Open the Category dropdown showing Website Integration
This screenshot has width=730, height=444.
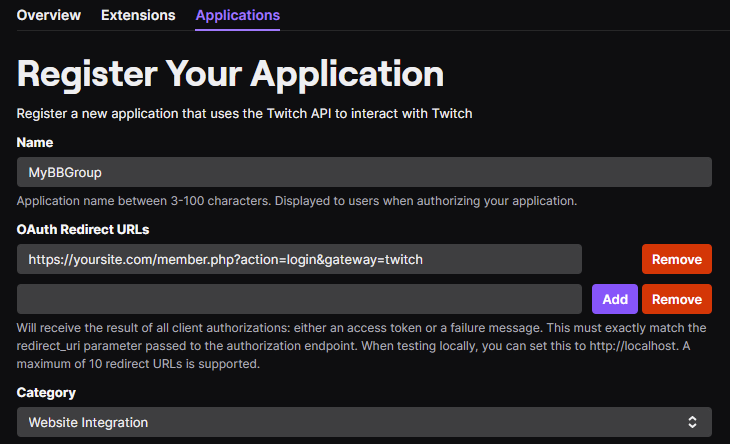click(x=364, y=422)
